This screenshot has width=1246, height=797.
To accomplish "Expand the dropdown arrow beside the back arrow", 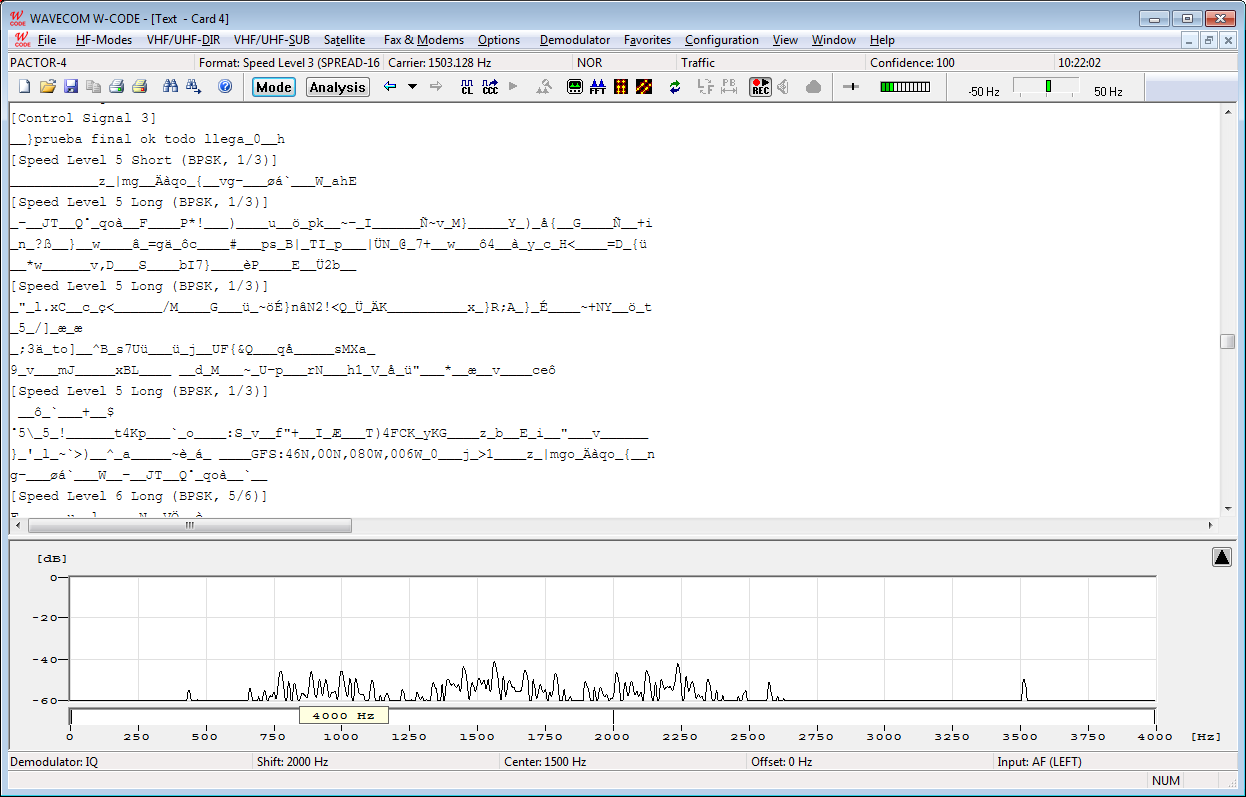I will 412,87.
